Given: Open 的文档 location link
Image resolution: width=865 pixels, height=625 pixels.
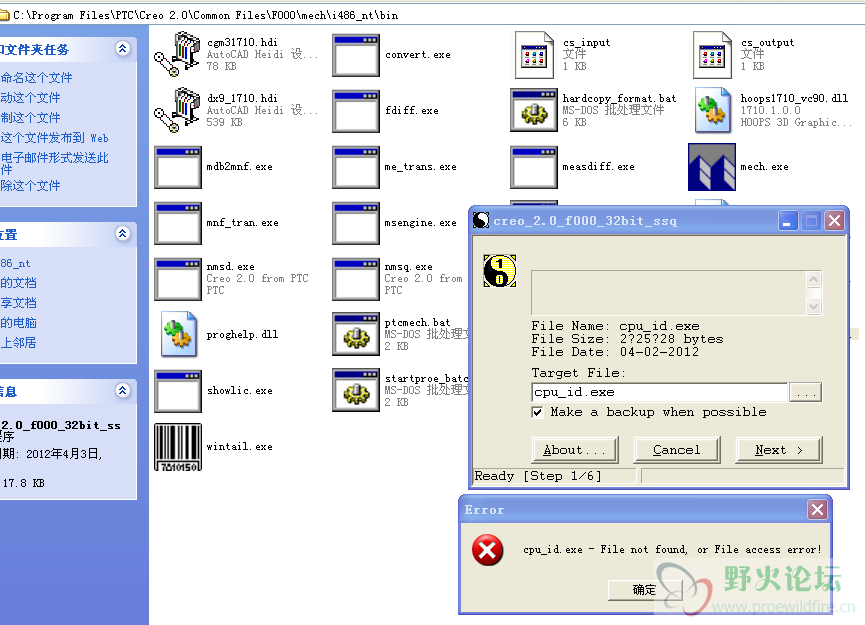Looking at the screenshot, I should [x=18, y=283].
